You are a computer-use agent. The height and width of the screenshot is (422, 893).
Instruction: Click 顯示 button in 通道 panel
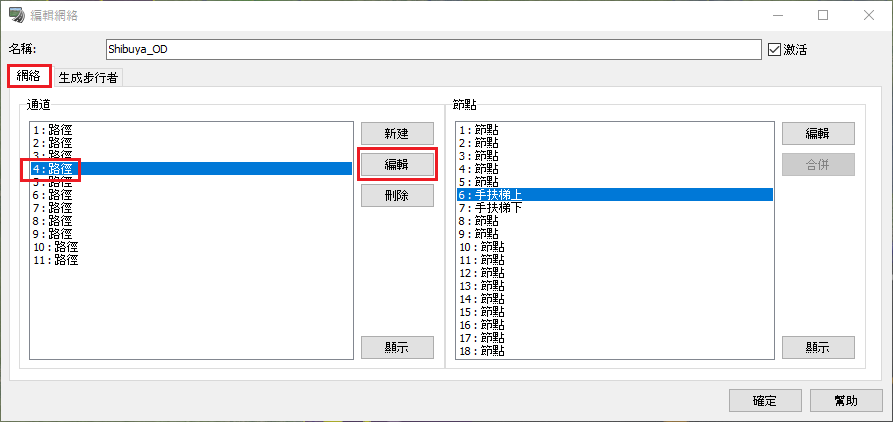[397, 347]
